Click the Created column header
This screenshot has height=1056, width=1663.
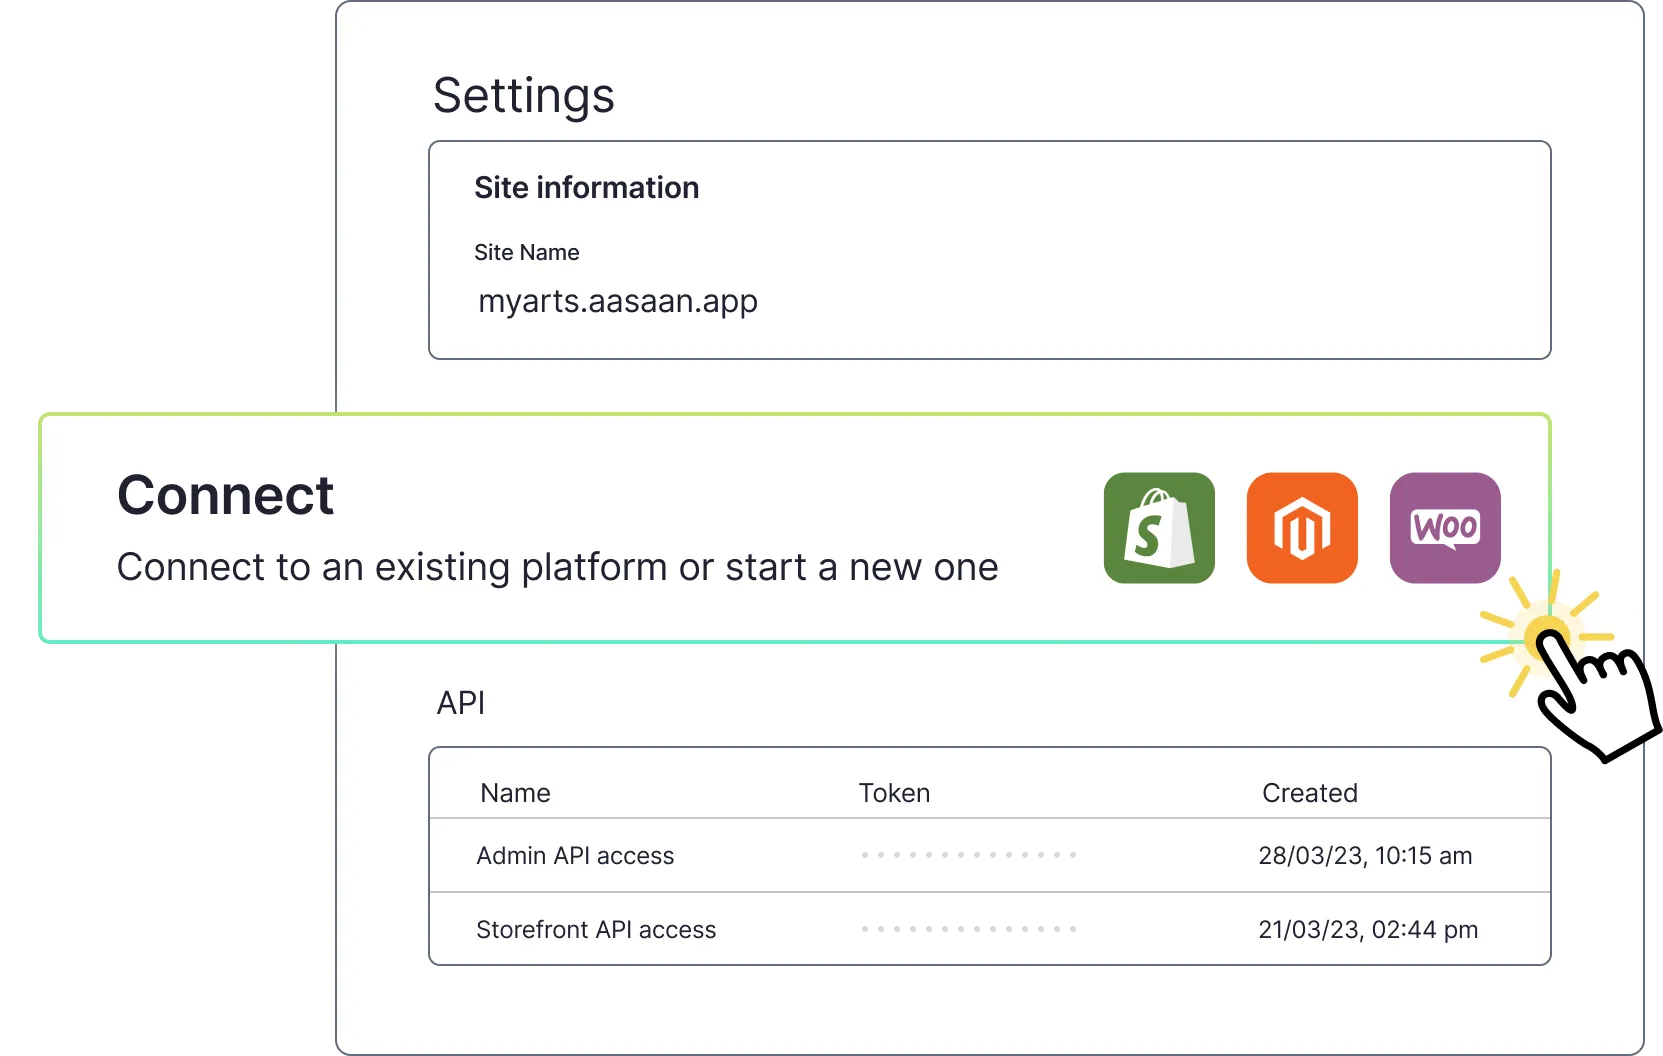click(1309, 793)
